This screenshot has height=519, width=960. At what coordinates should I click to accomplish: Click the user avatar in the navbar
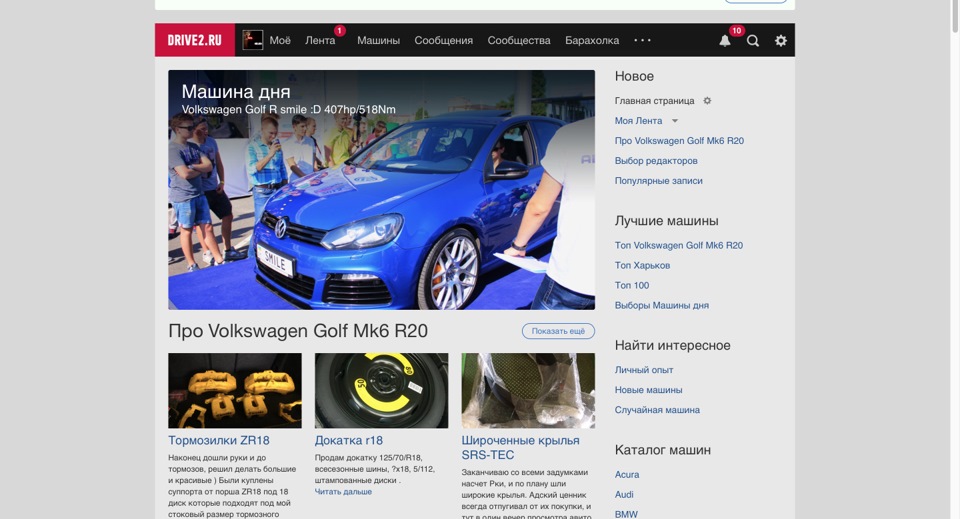tap(253, 40)
